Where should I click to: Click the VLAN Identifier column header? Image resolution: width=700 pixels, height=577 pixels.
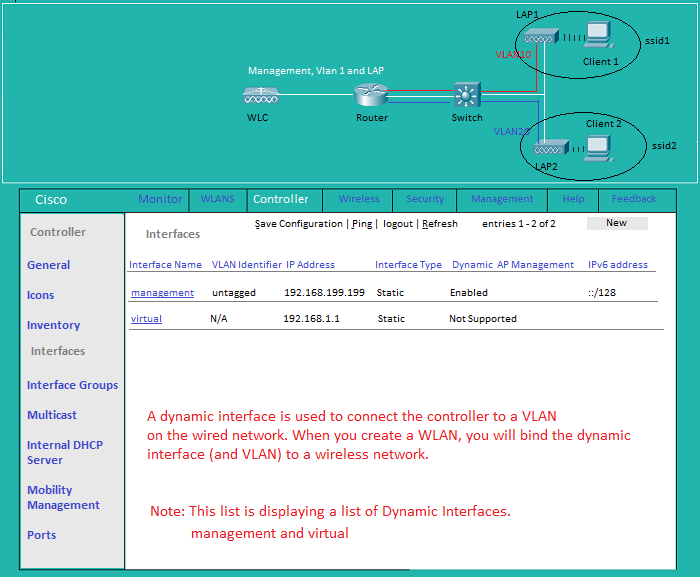coord(247,265)
